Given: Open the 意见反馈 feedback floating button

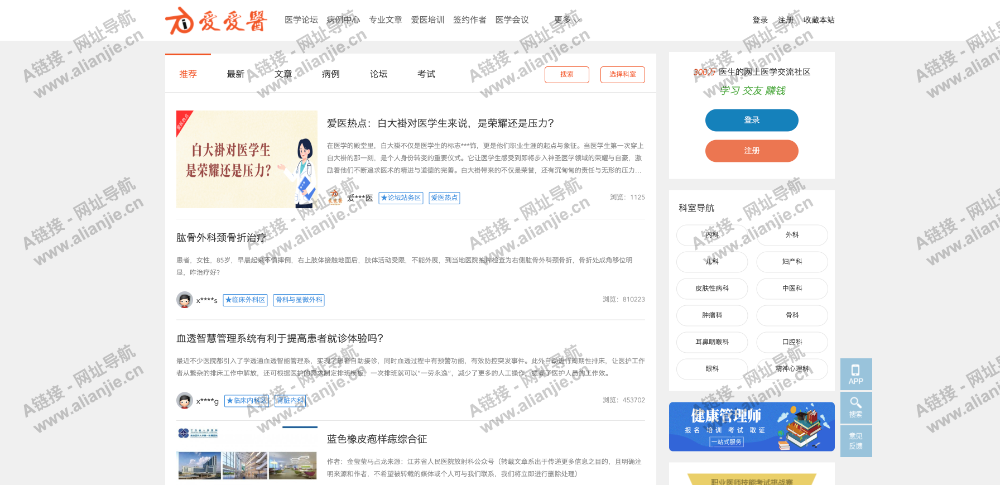Looking at the screenshot, I should tap(855, 441).
